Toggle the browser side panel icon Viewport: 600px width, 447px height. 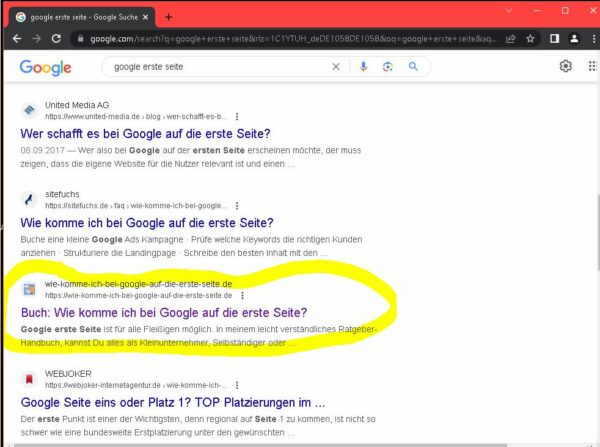[x=554, y=39]
